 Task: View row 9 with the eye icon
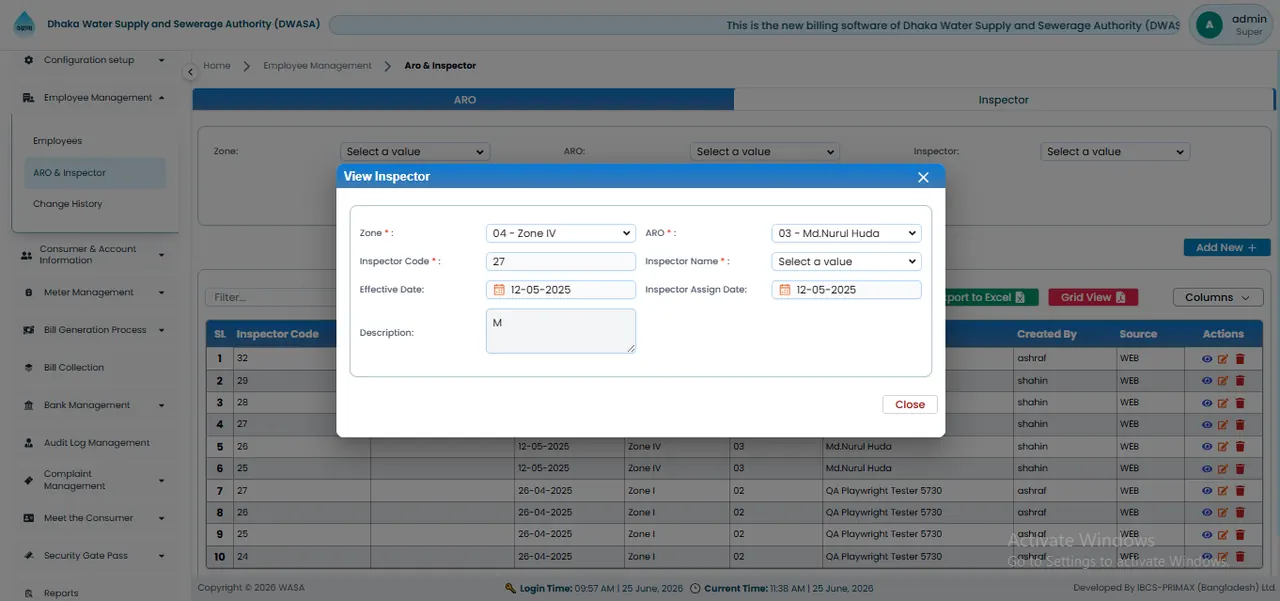1207,534
